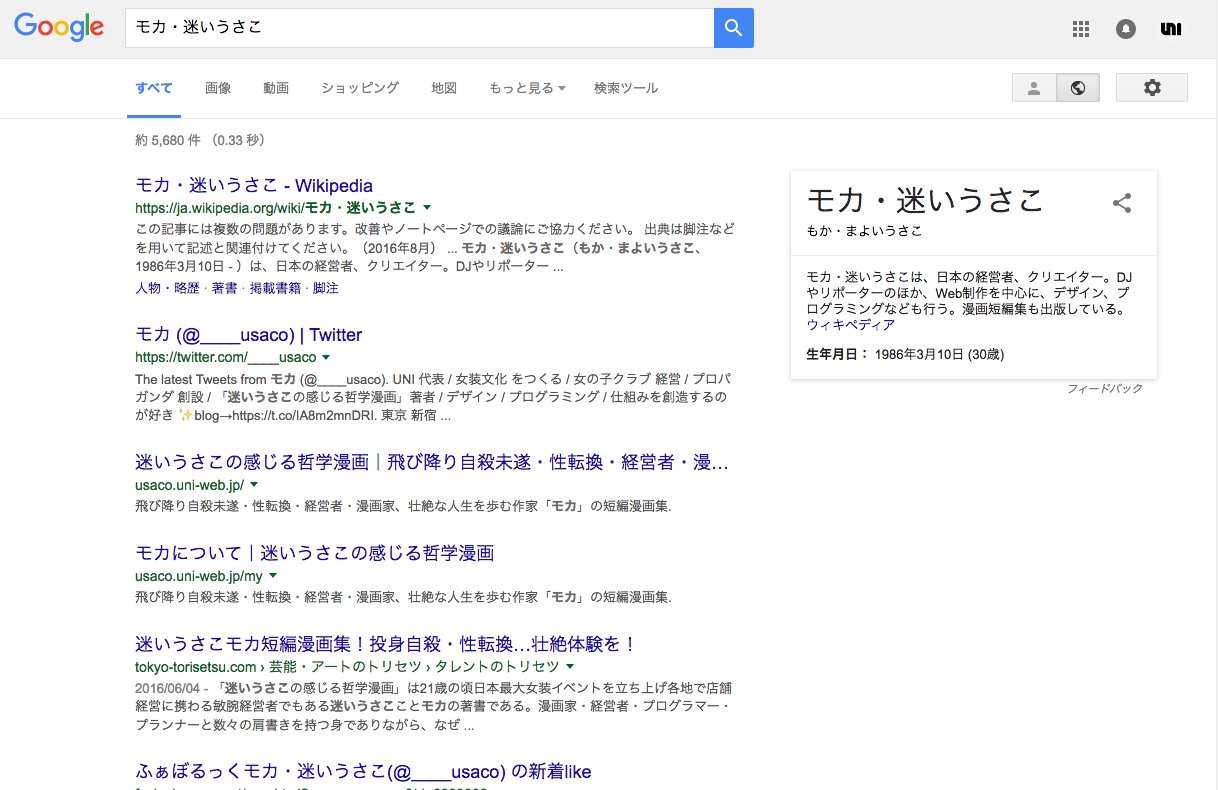This screenshot has height=790, width=1218.
Task: Click the blue search magnifier button
Action: 733,28
